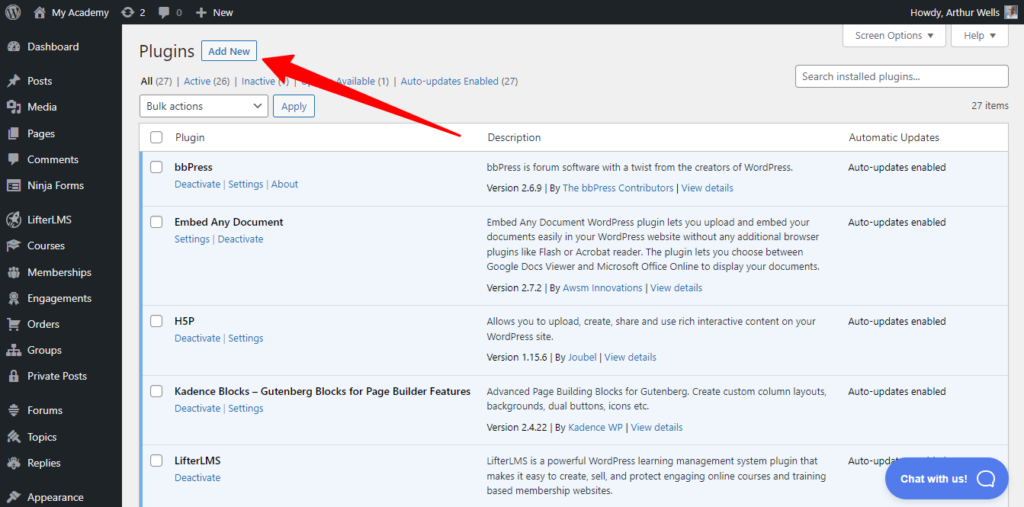This screenshot has width=1024, height=507.
Task: Open bbPress About link
Action: (x=285, y=184)
